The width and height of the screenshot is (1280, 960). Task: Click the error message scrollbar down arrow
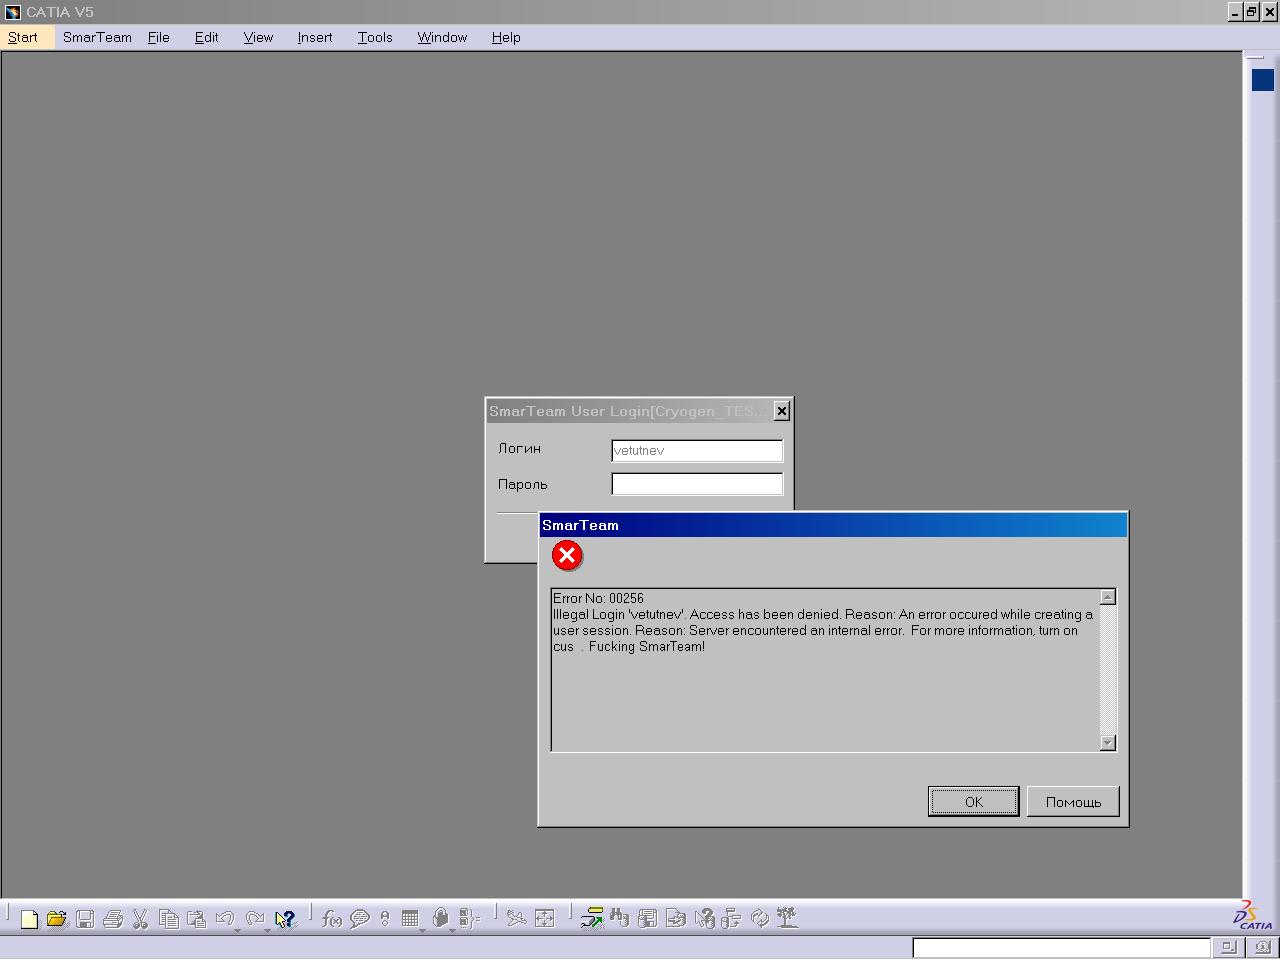pyautogui.click(x=1108, y=743)
